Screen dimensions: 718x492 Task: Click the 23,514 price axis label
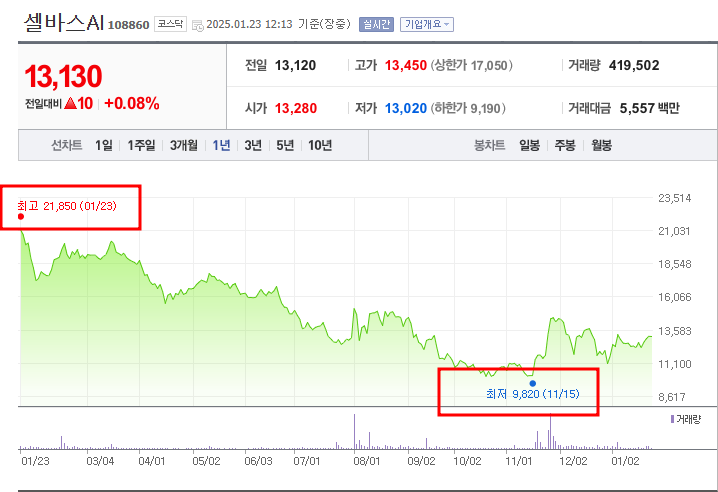click(x=674, y=198)
